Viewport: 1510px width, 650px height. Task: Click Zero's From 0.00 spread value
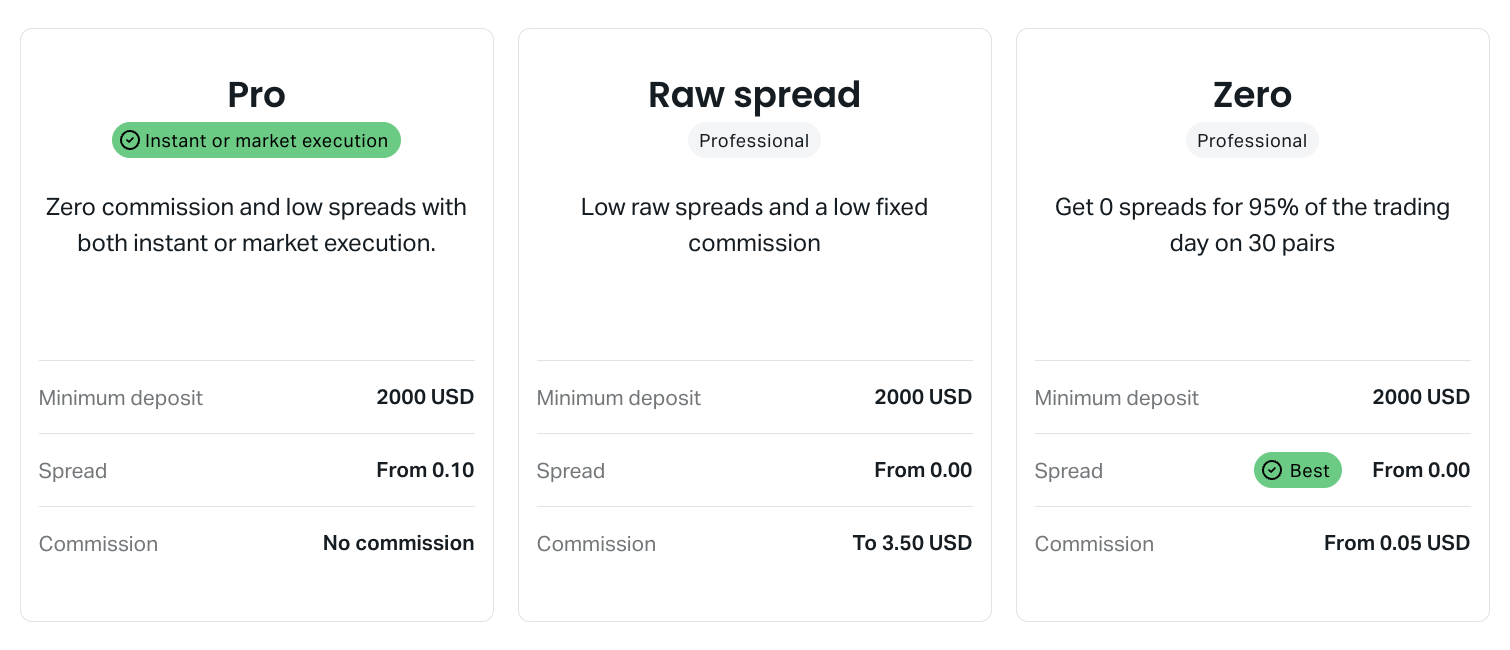[x=1421, y=470]
